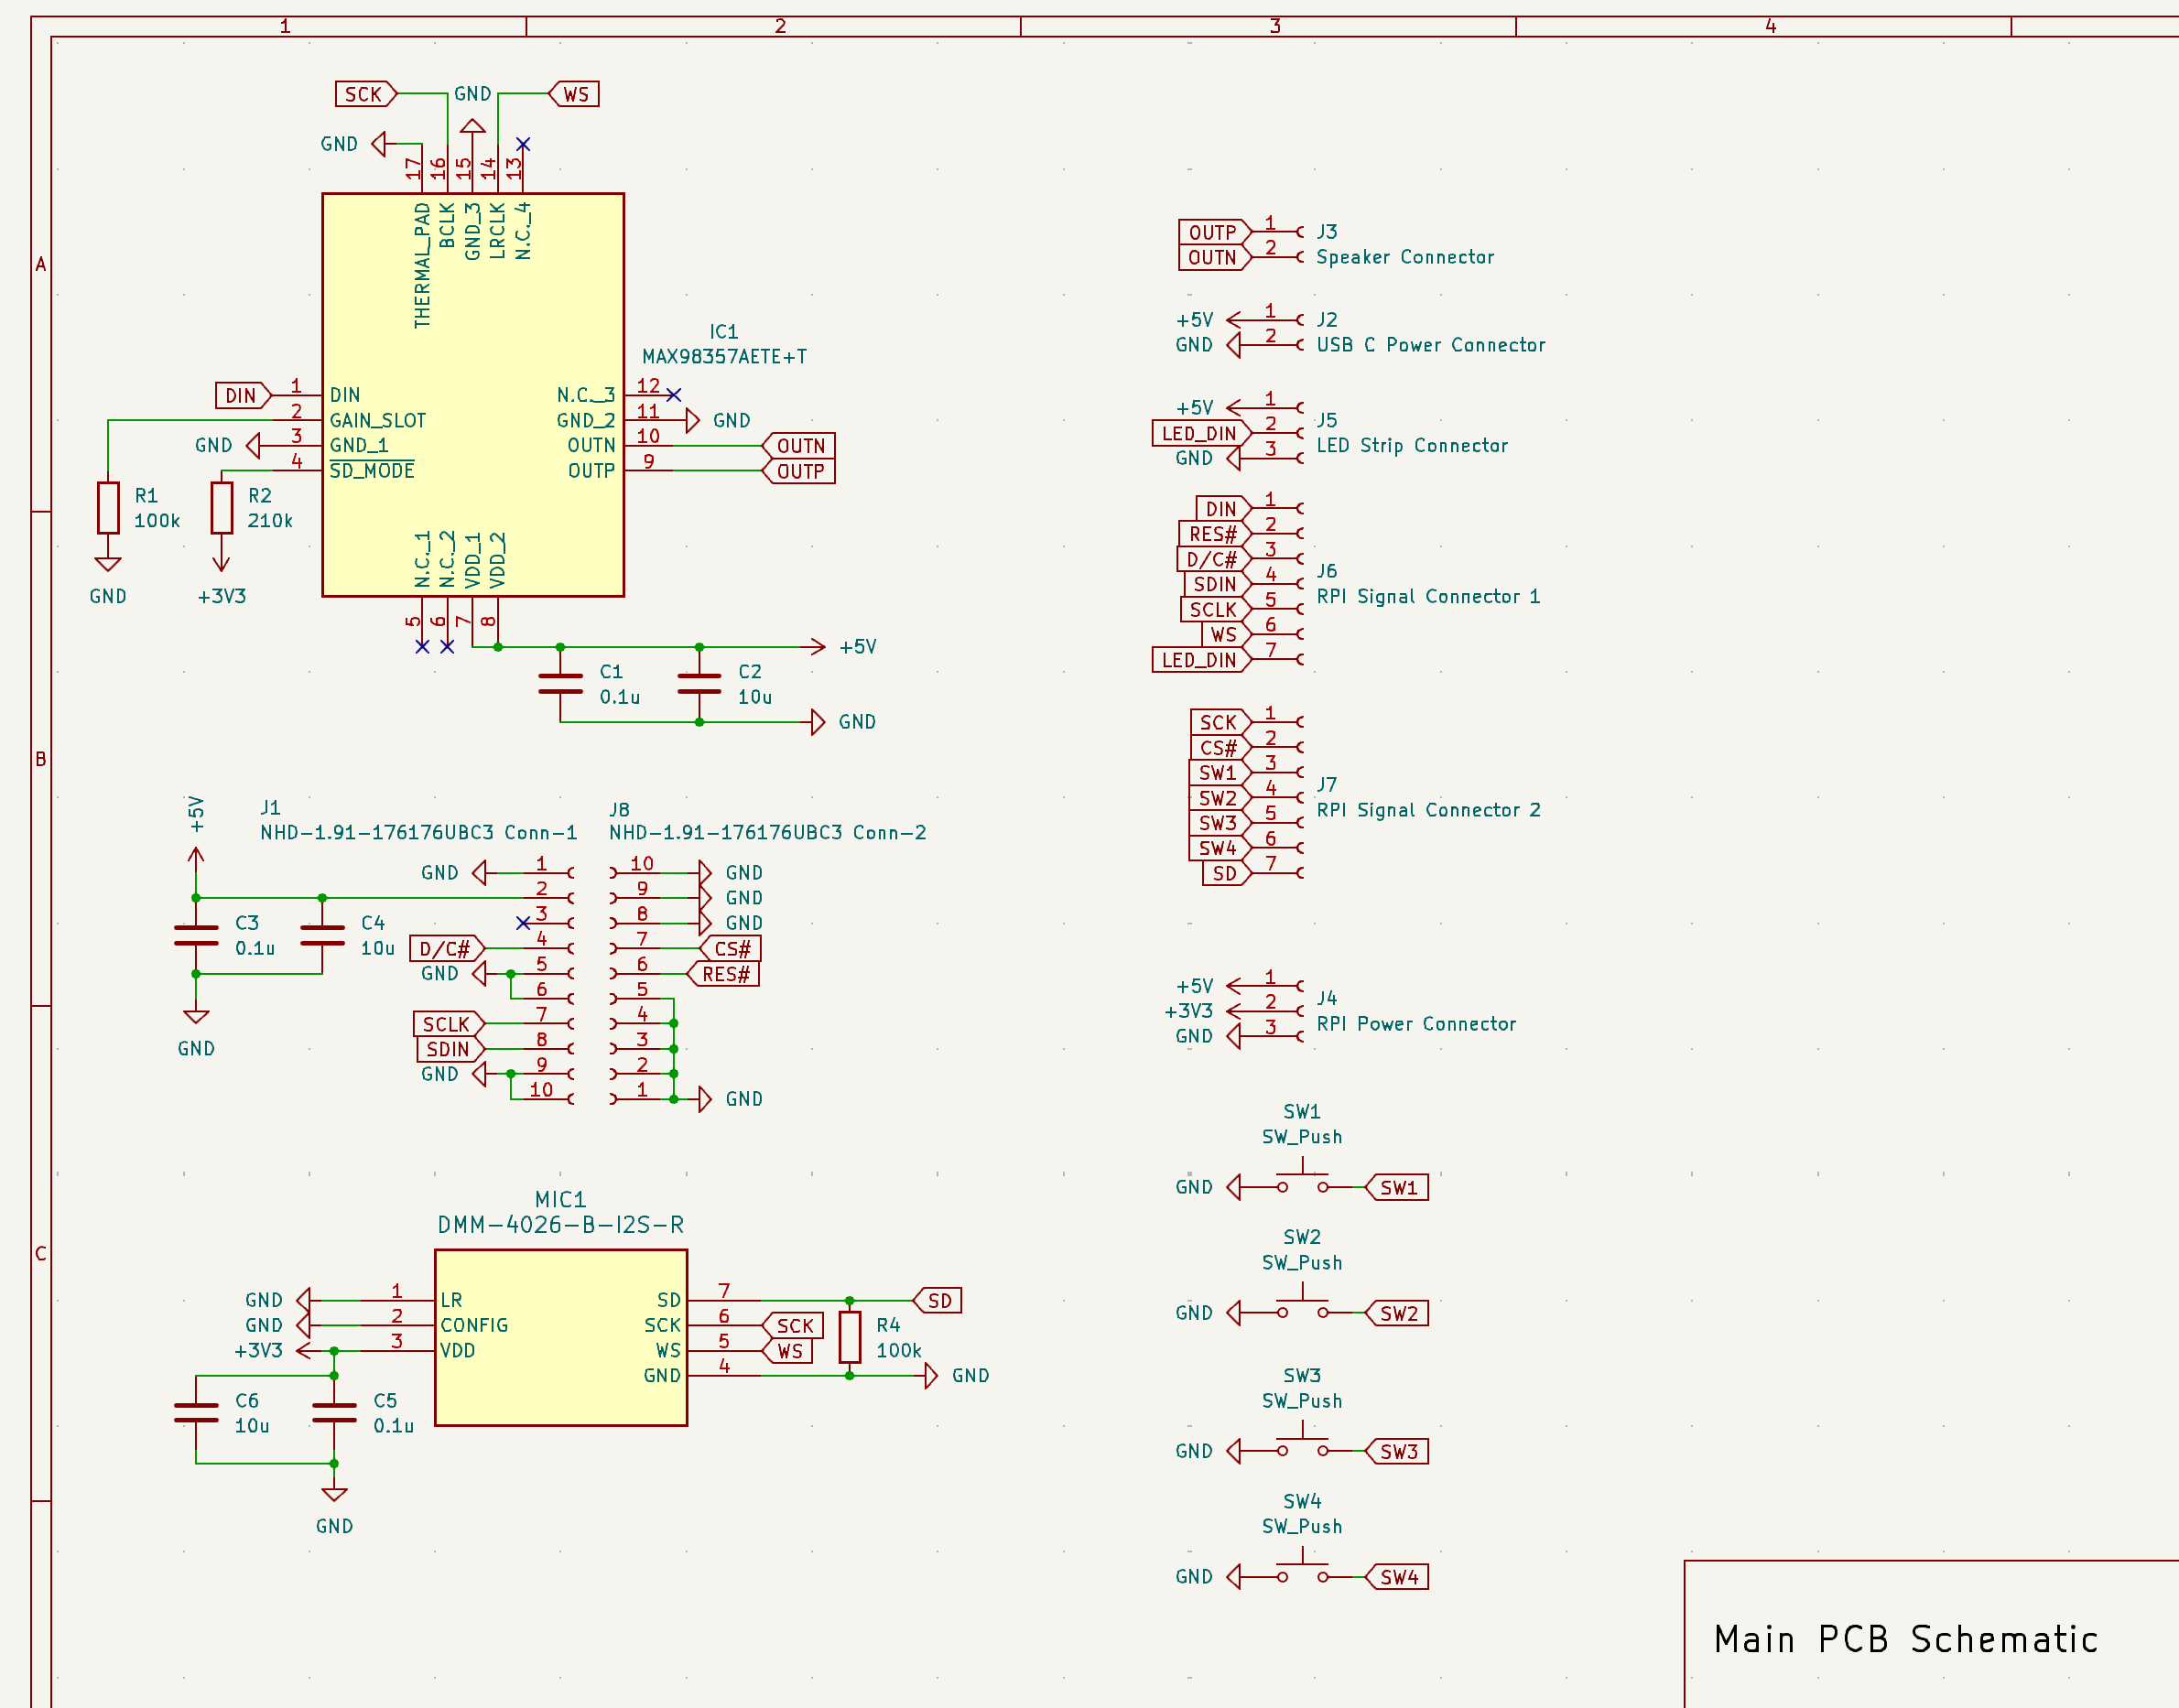Click the 'IC1' reference designator
The width and height of the screenshot is (2179, 1708).
click(x=724, y=332)
